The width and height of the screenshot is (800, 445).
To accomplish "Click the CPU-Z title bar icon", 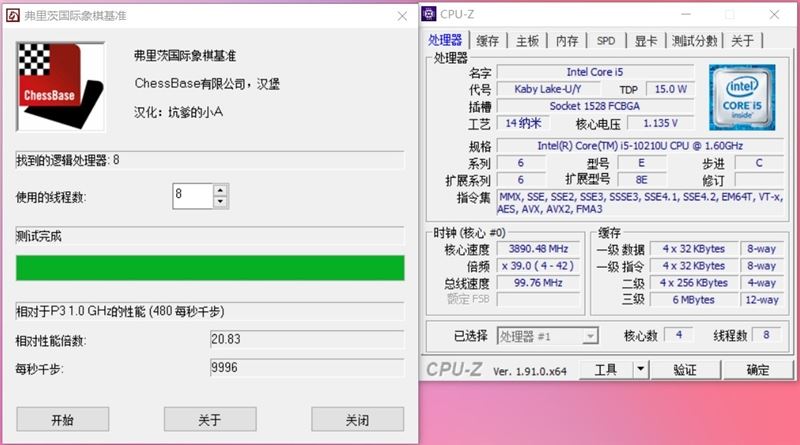I will (x=429, y=14).
